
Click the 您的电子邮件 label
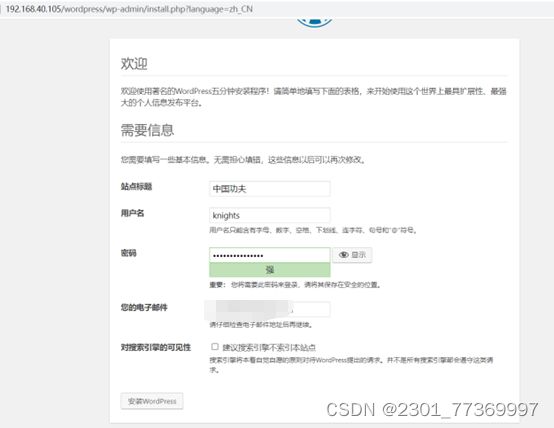coord(144,307)
